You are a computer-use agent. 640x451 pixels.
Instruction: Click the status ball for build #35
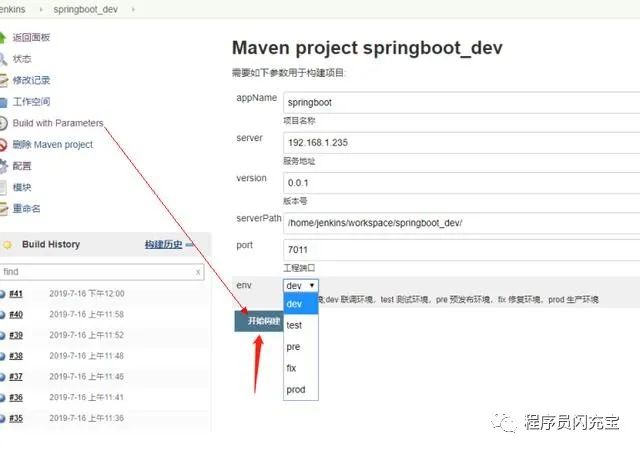click(x=2, y=418)
